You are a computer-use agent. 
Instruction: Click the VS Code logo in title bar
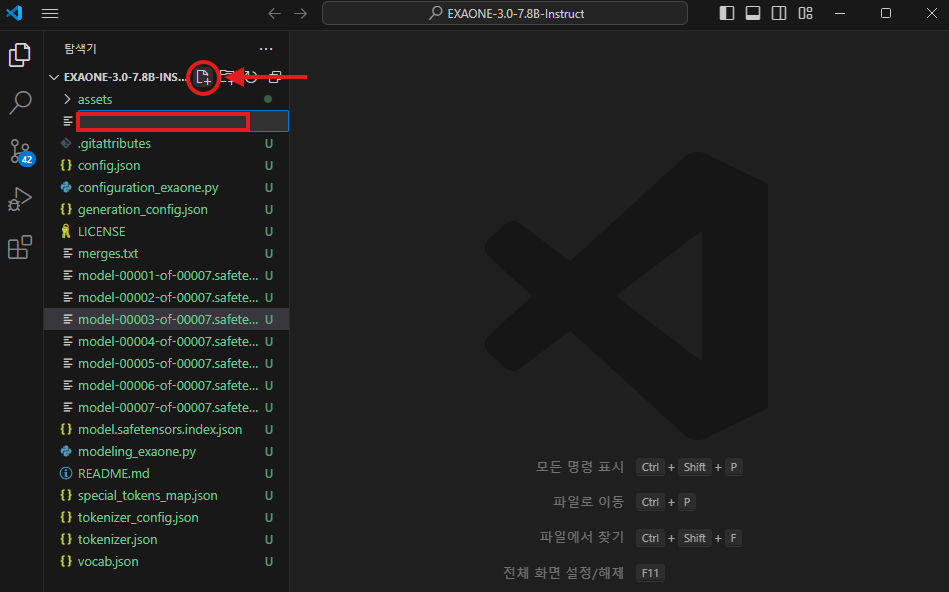tap(15, 13)
